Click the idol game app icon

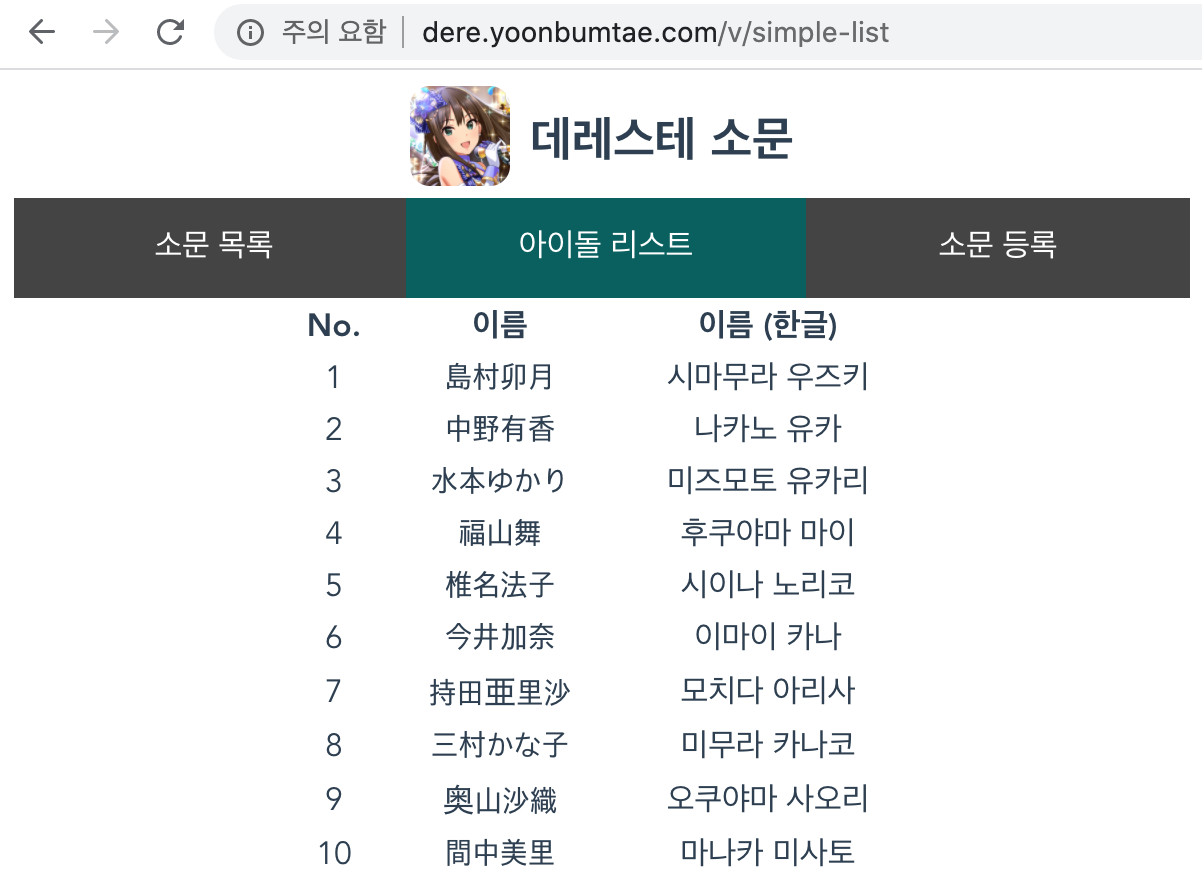(460, 136)
